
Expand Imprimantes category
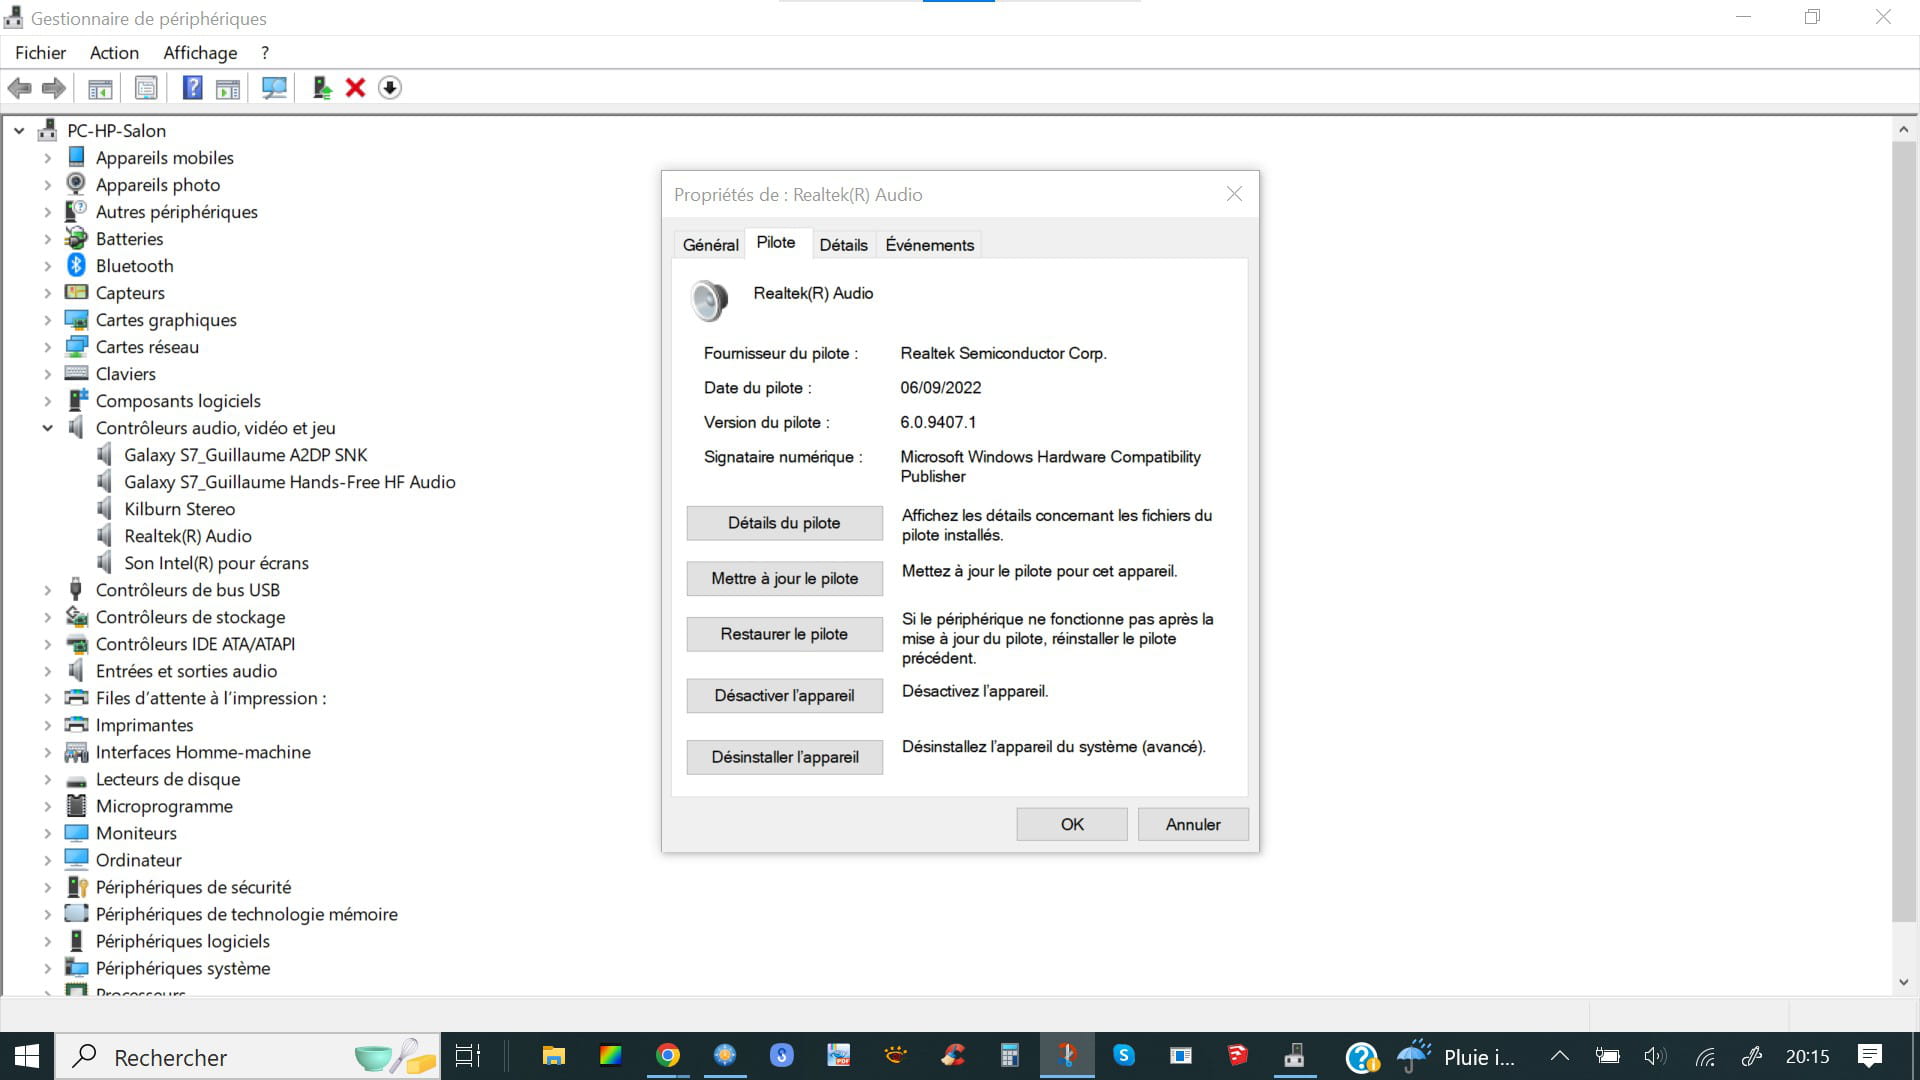coord(47,725)
